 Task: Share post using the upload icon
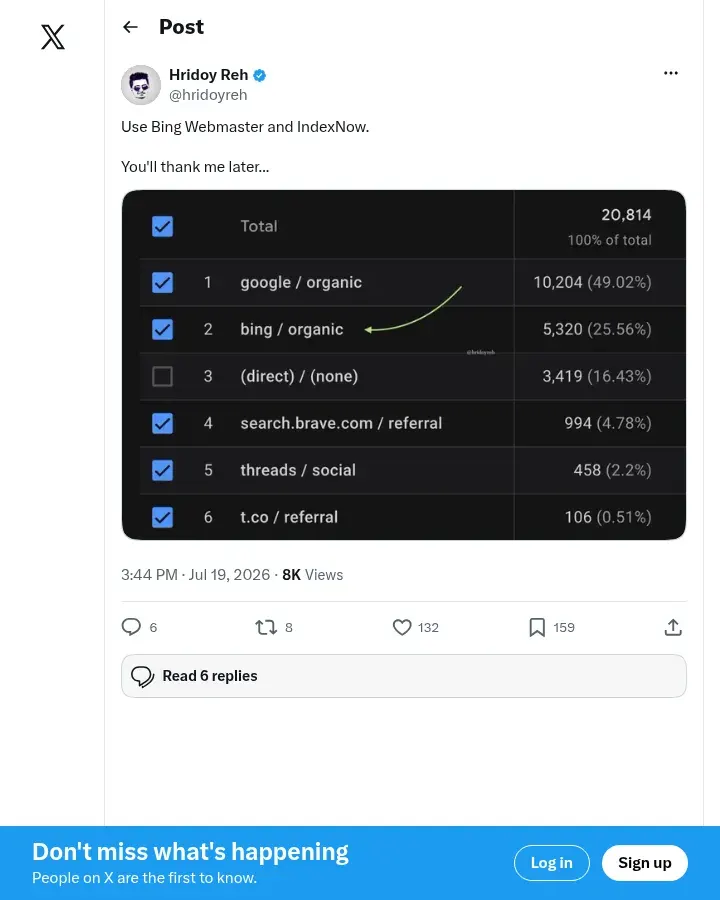pyautogui.click(x=673, y=627)
